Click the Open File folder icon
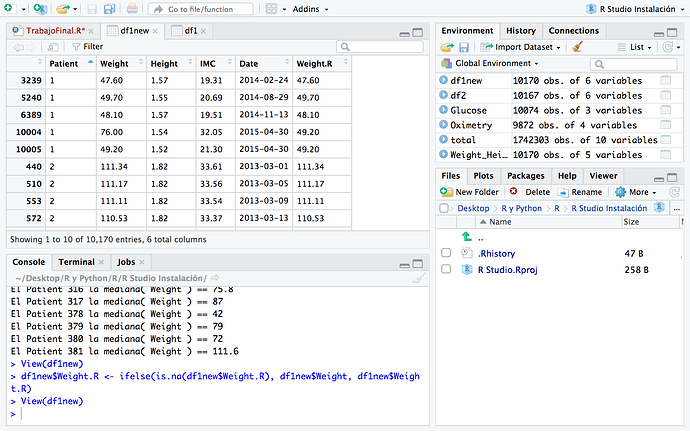 coord(63,9)
